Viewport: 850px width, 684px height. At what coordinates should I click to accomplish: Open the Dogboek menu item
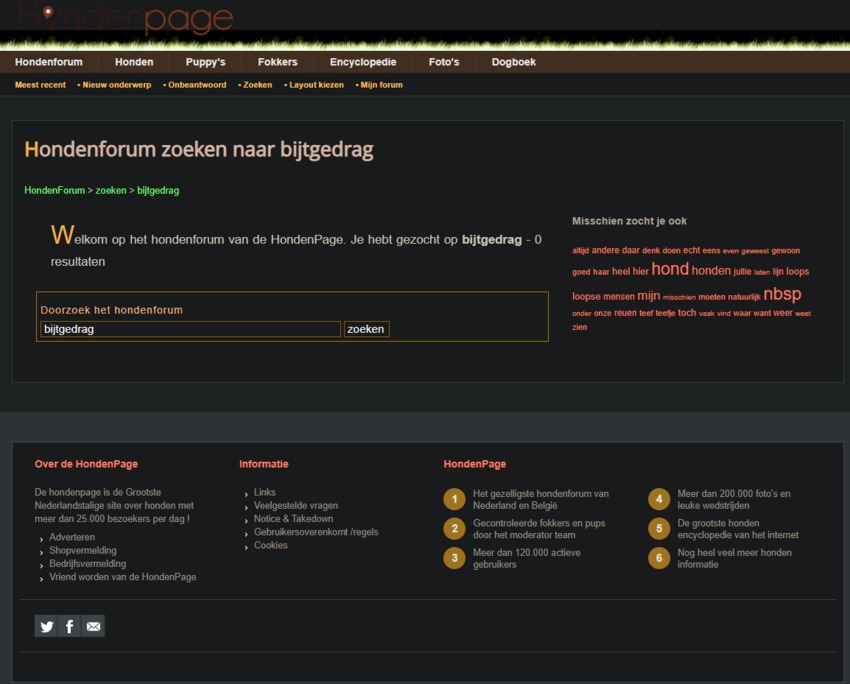514,62
